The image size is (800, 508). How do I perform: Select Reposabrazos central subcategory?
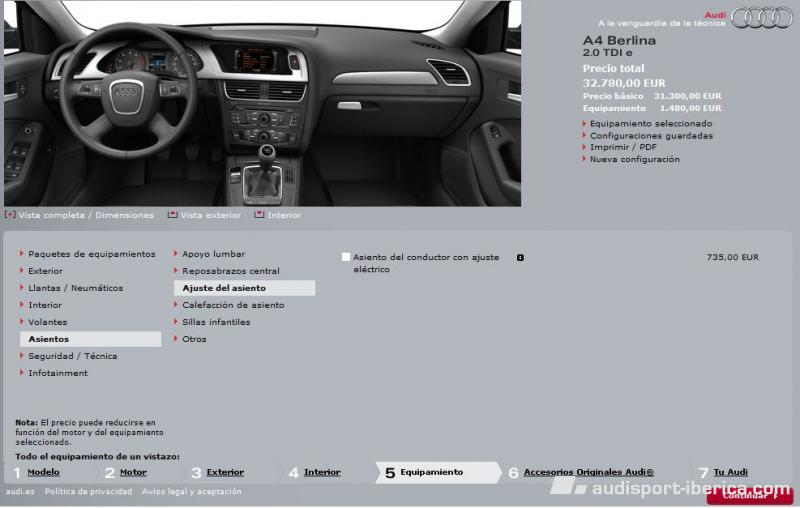pyautogui.click(x=231, y=271)
